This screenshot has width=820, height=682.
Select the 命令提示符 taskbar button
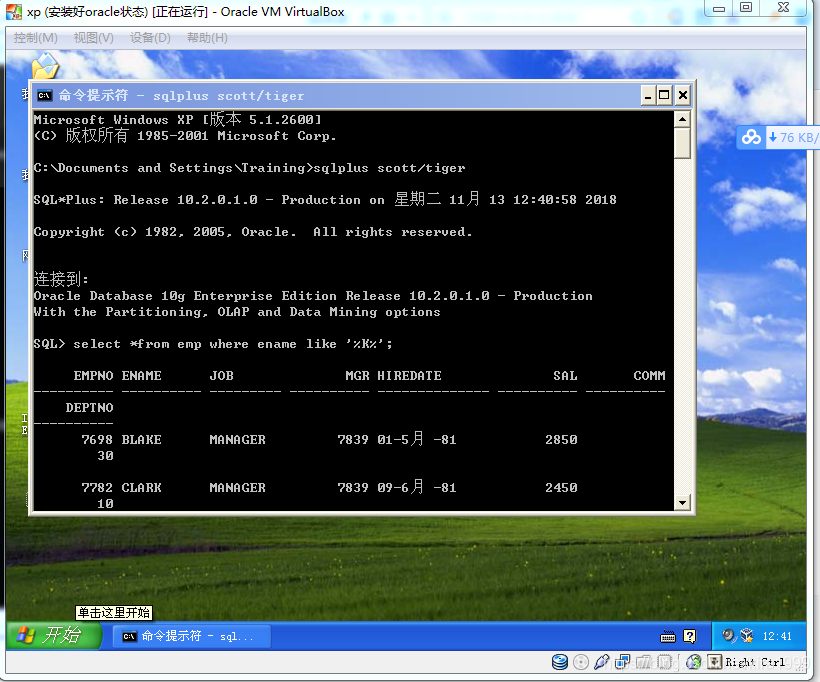pos(192,636)
